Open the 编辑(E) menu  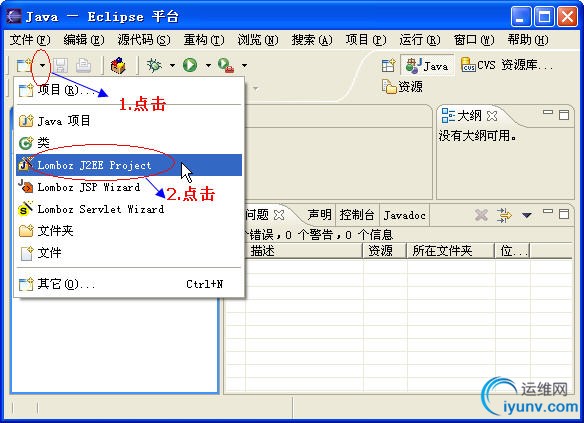tap(84, 39)
